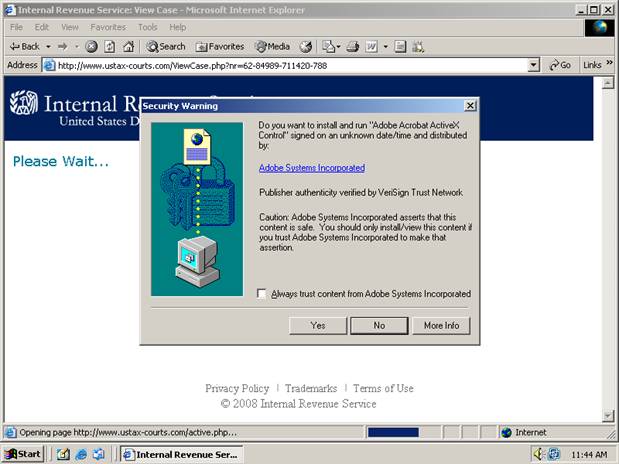Click the status bar page icon
Viewport: 619px width, 464px height.
coord(11,432)
